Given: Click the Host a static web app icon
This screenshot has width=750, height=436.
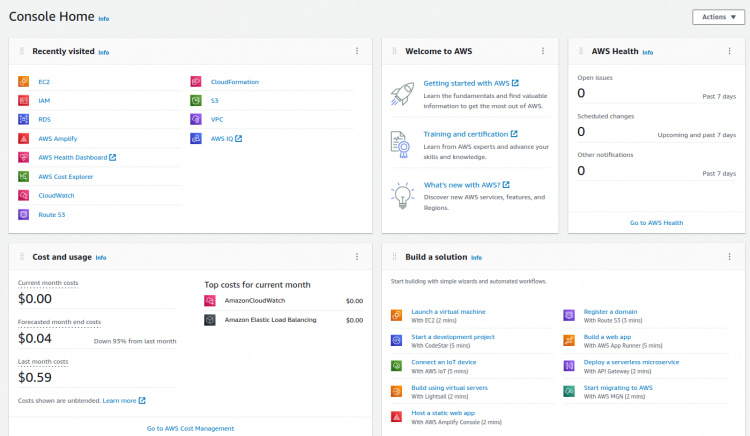Looking at the screenshot, I should coord(397,416).
